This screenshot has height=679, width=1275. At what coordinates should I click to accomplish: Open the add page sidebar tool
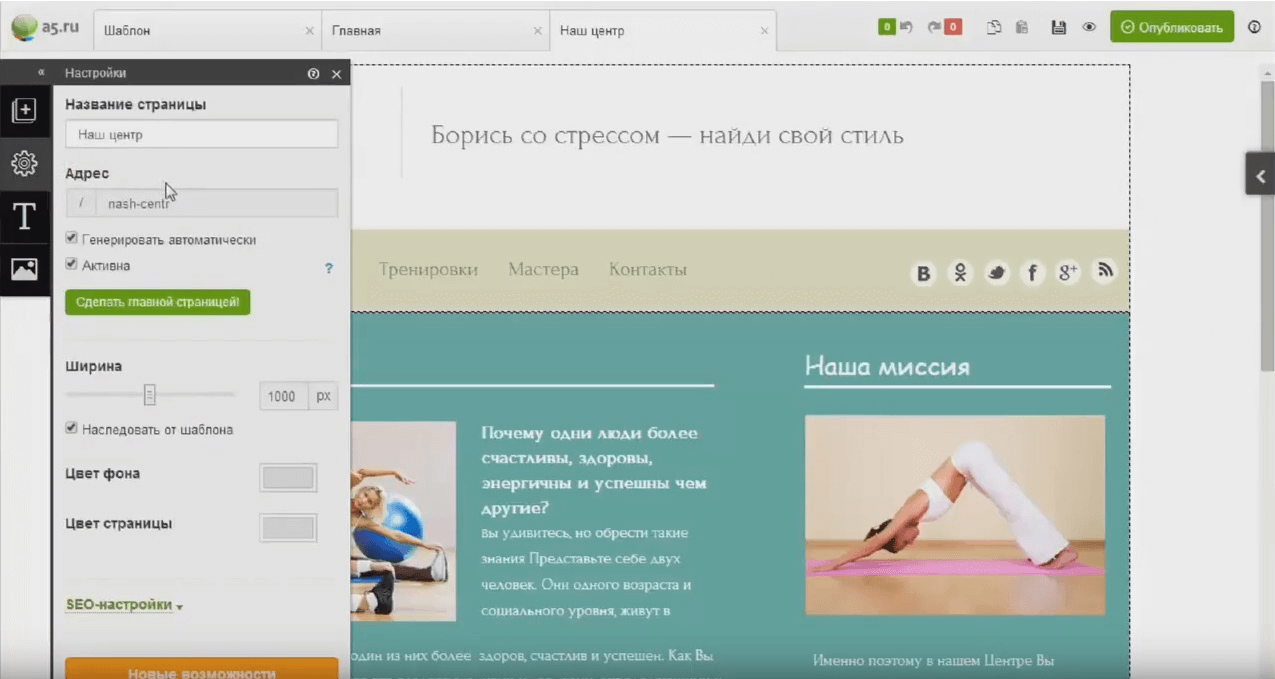[x=24, y=110]
